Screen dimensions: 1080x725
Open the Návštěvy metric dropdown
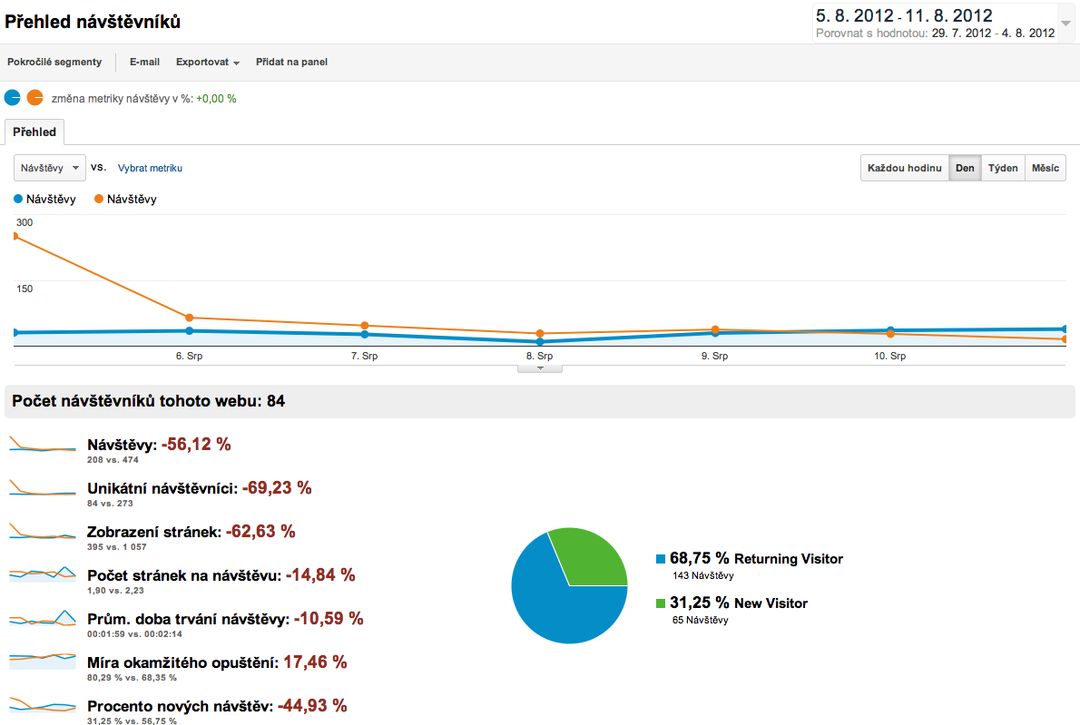click(49, 168)
